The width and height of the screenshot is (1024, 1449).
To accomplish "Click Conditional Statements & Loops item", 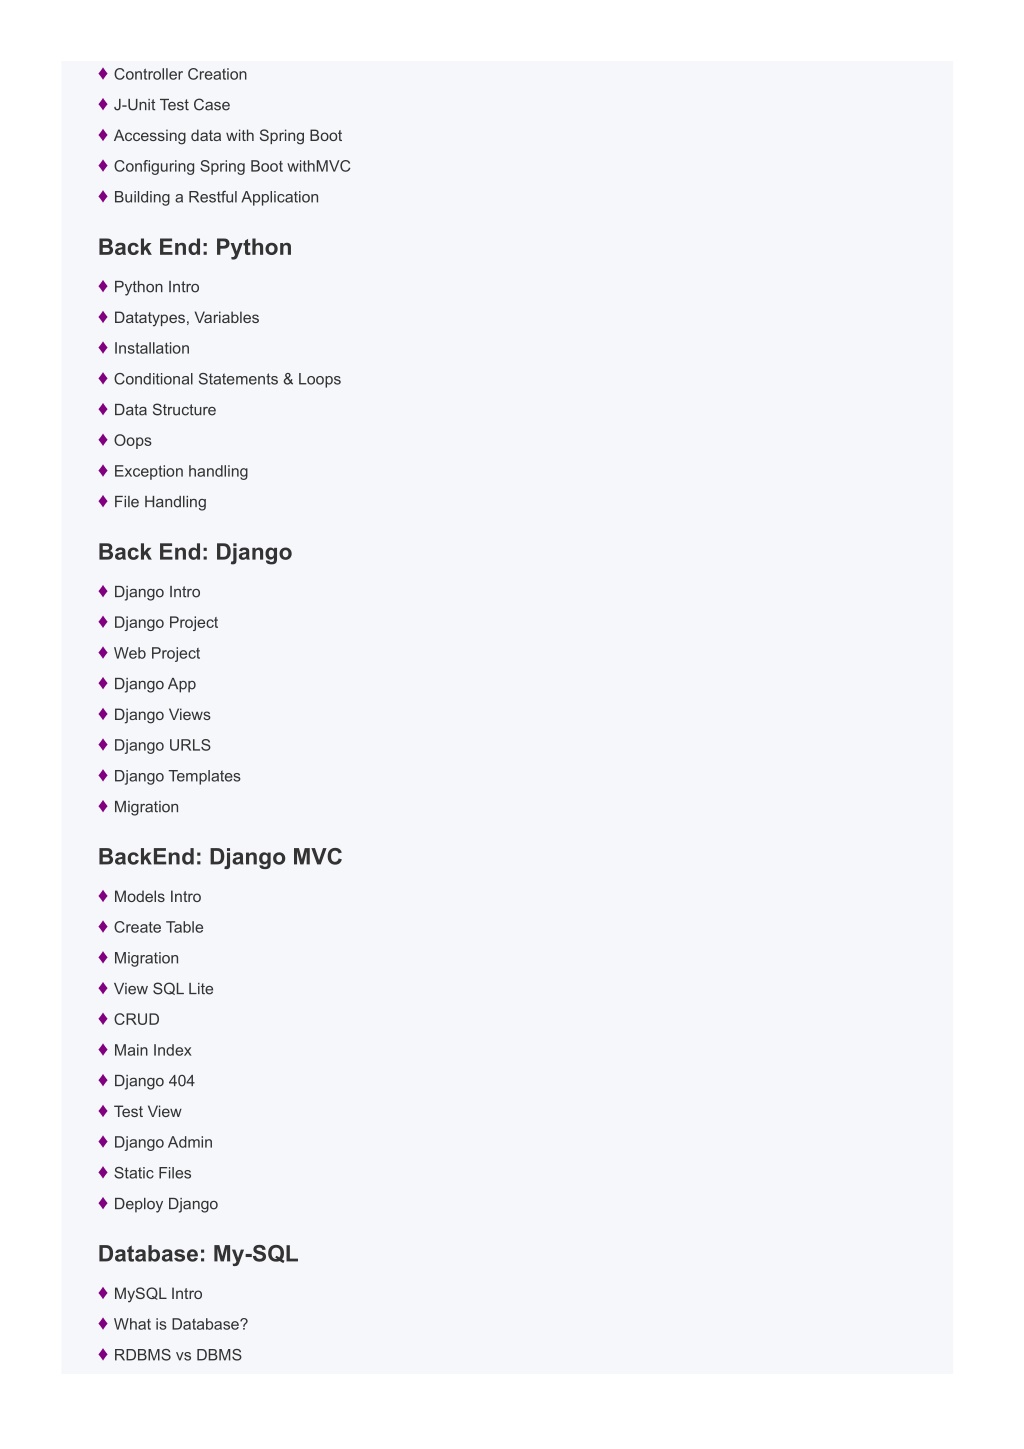I will point(227,379).
